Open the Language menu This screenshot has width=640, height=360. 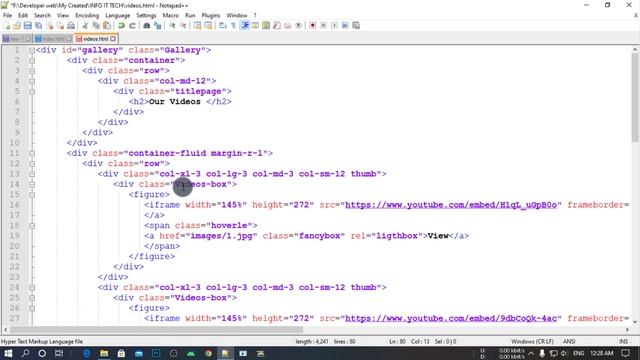click(118, 15)
